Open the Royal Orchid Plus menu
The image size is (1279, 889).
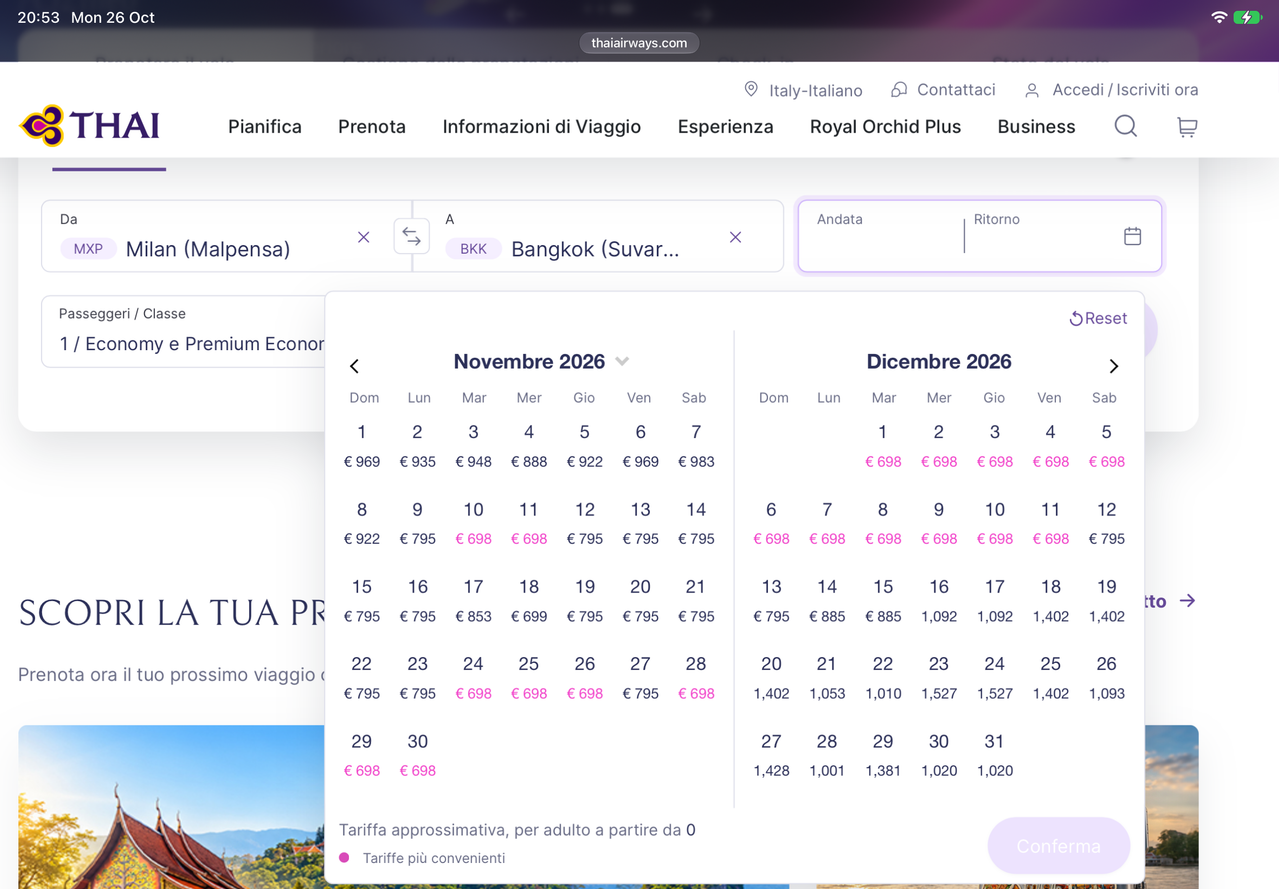pos(885,127)
